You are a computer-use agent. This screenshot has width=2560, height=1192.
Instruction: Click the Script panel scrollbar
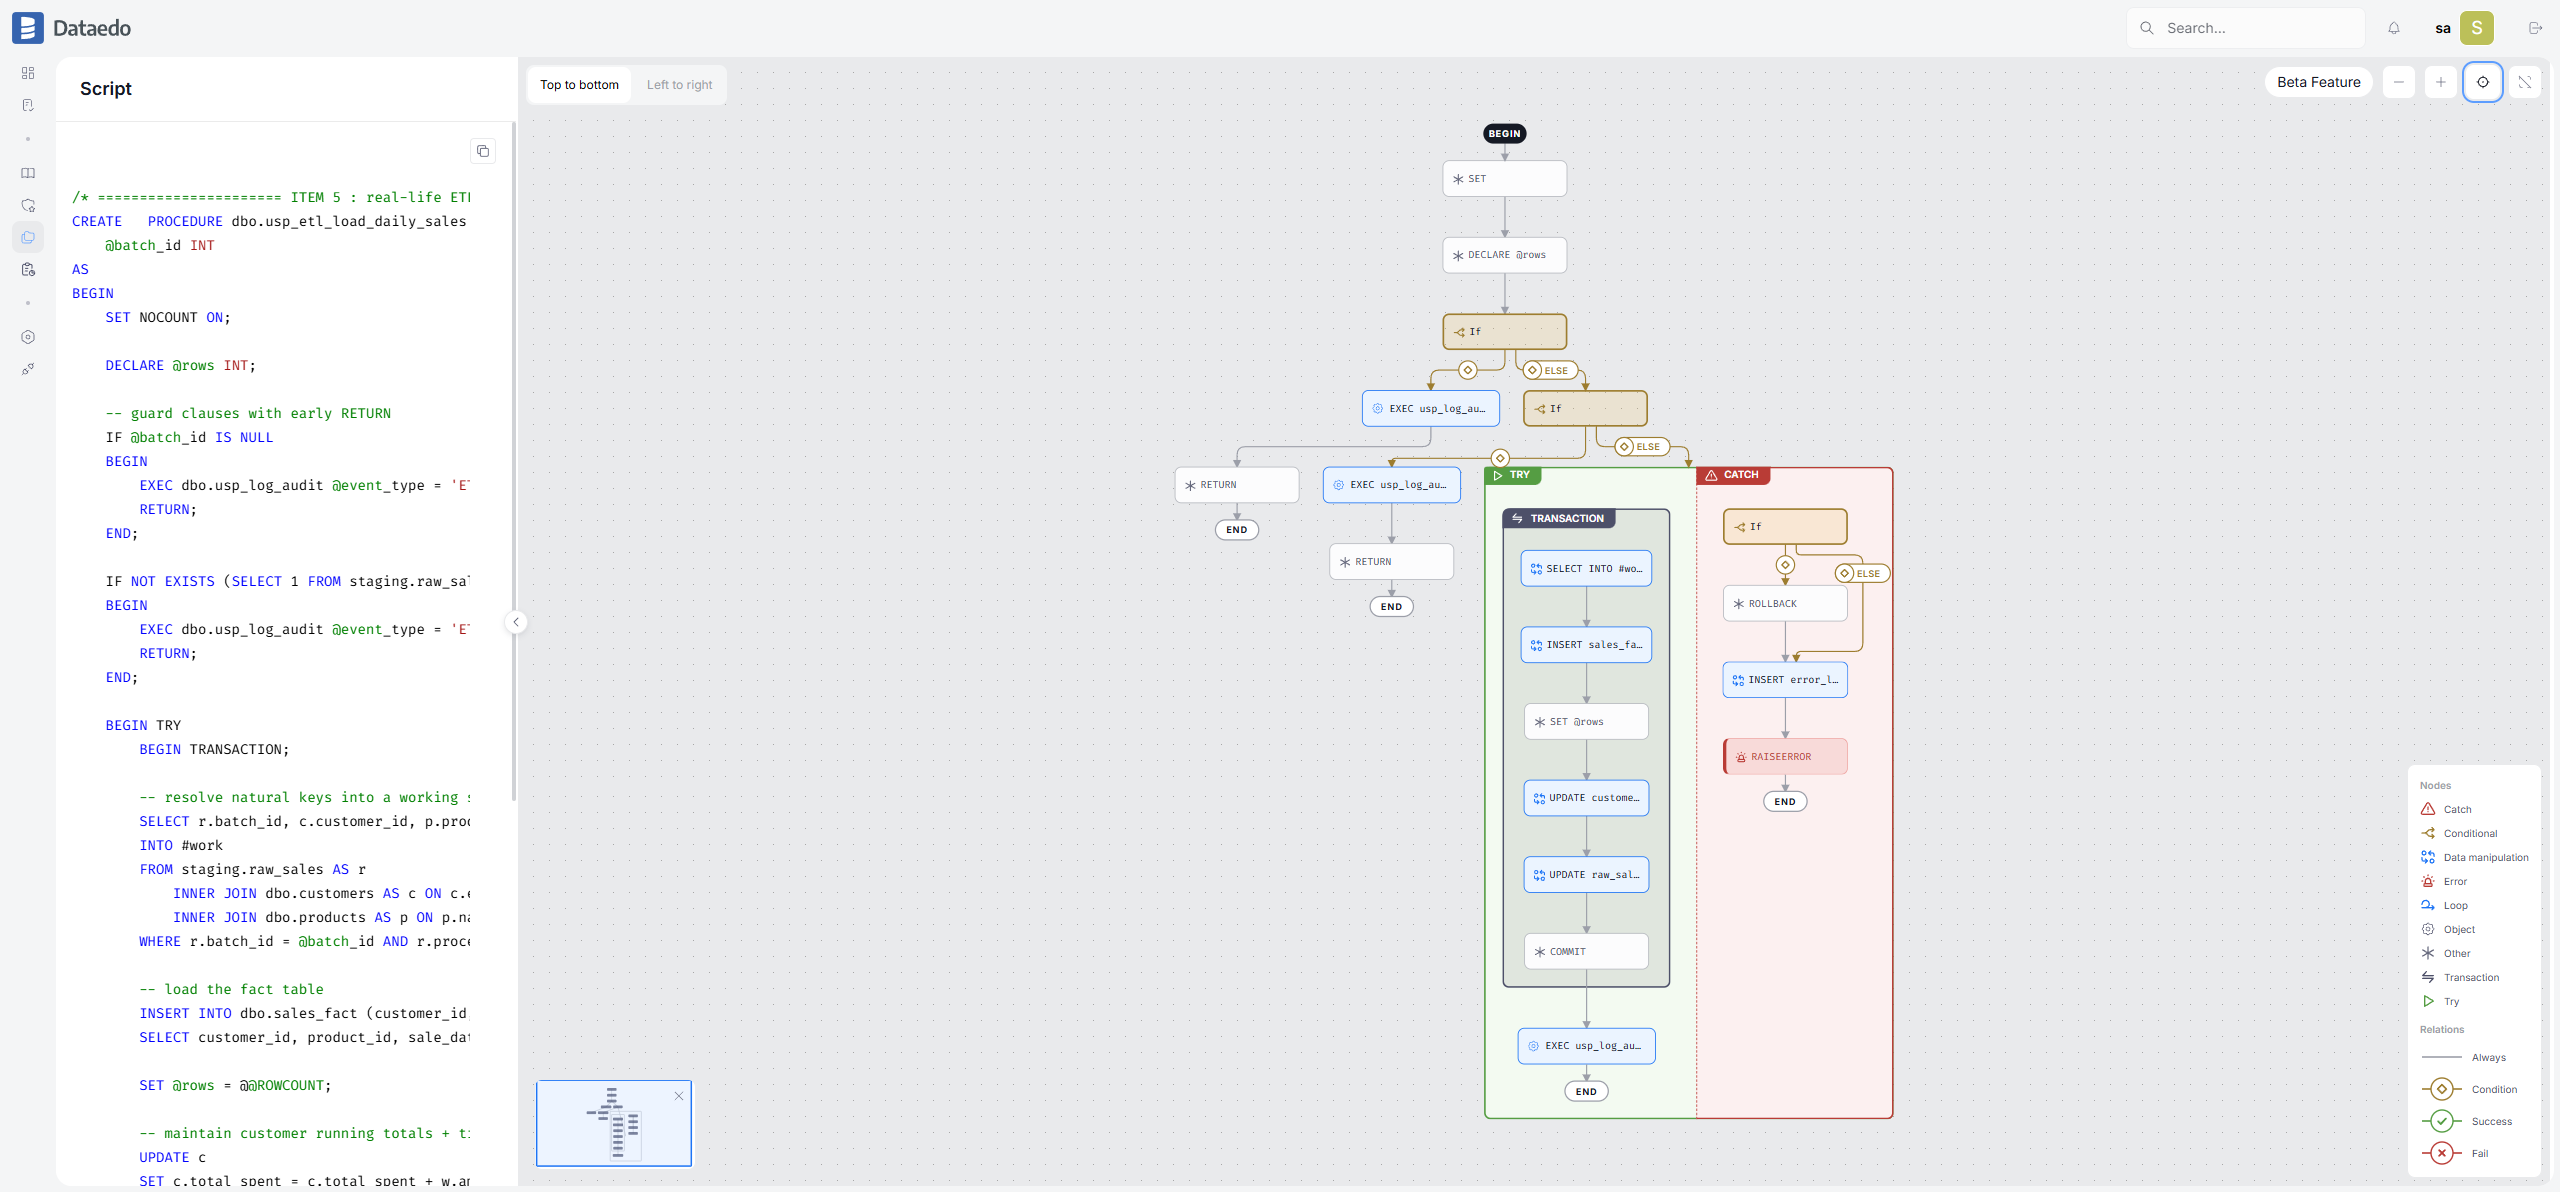pos(514,460)
